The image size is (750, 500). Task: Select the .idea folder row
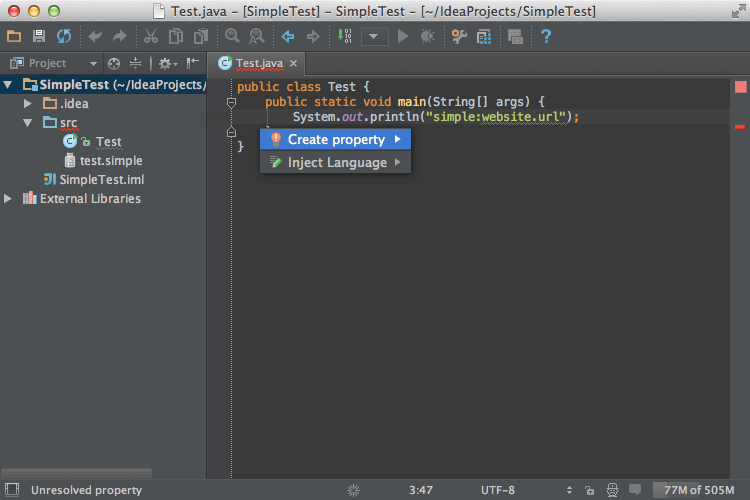click(103, 103)
